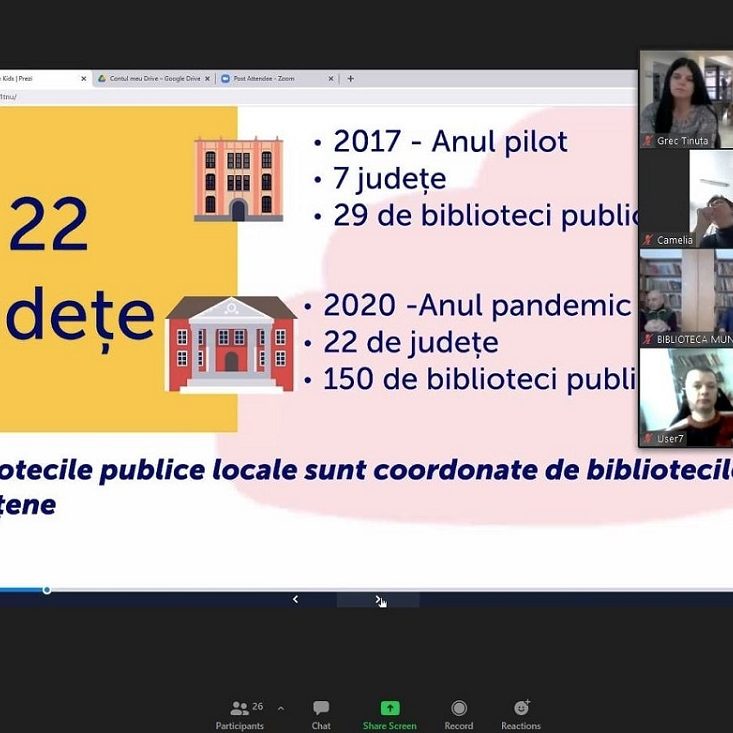Open a new browser tab
This screenshot has height=733, width=733.
pos(350,78)
